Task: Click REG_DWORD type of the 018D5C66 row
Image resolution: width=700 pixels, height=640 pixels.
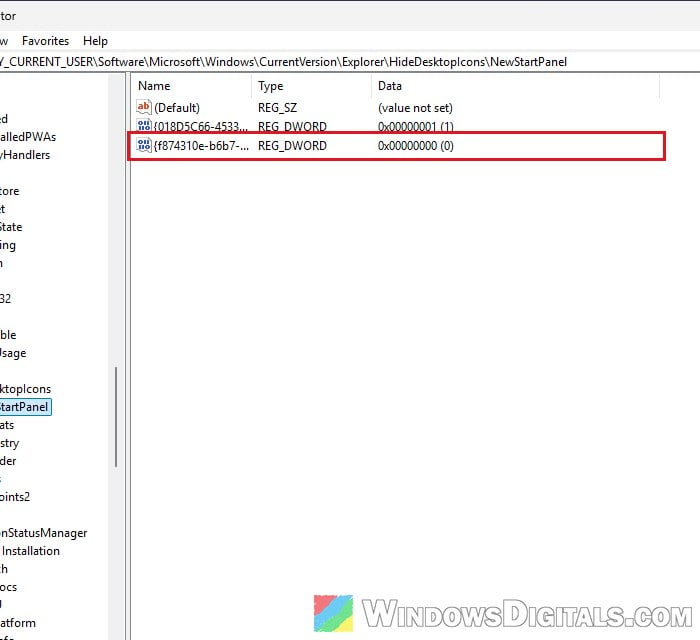Action: tap(292, 127)
